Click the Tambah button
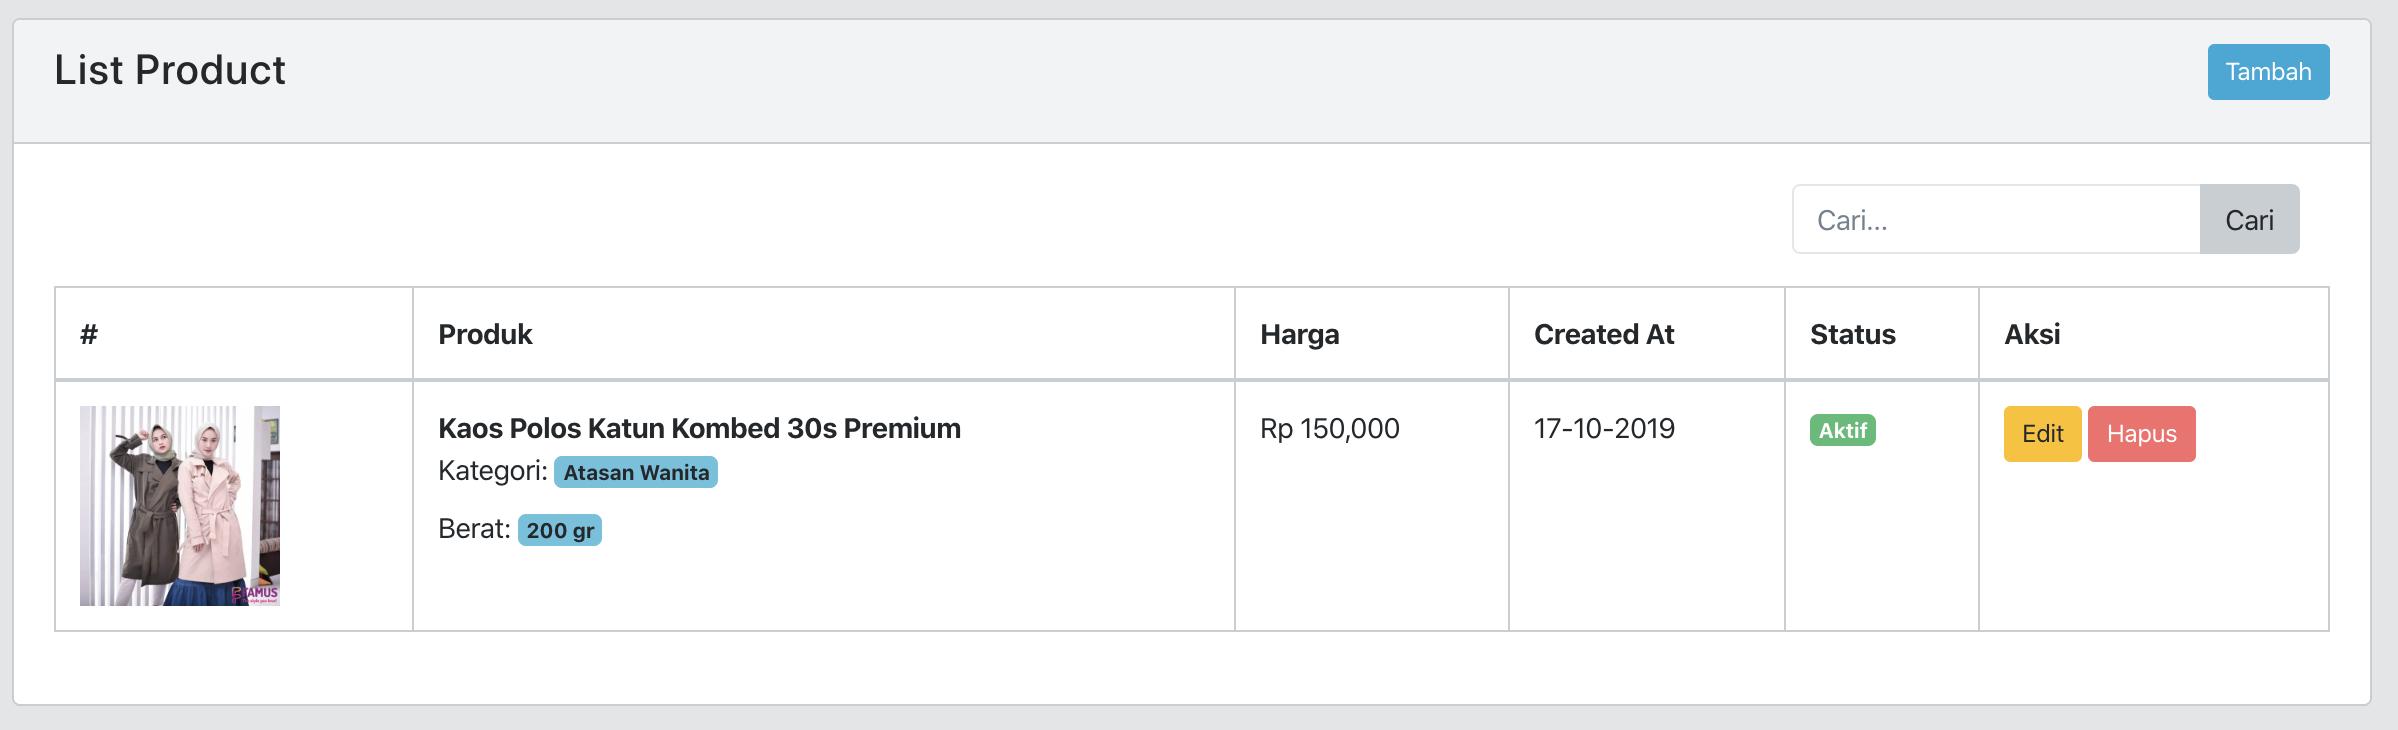Image resolution: width=2398 pixels, height=730 pixels. tap(2268, 72)
